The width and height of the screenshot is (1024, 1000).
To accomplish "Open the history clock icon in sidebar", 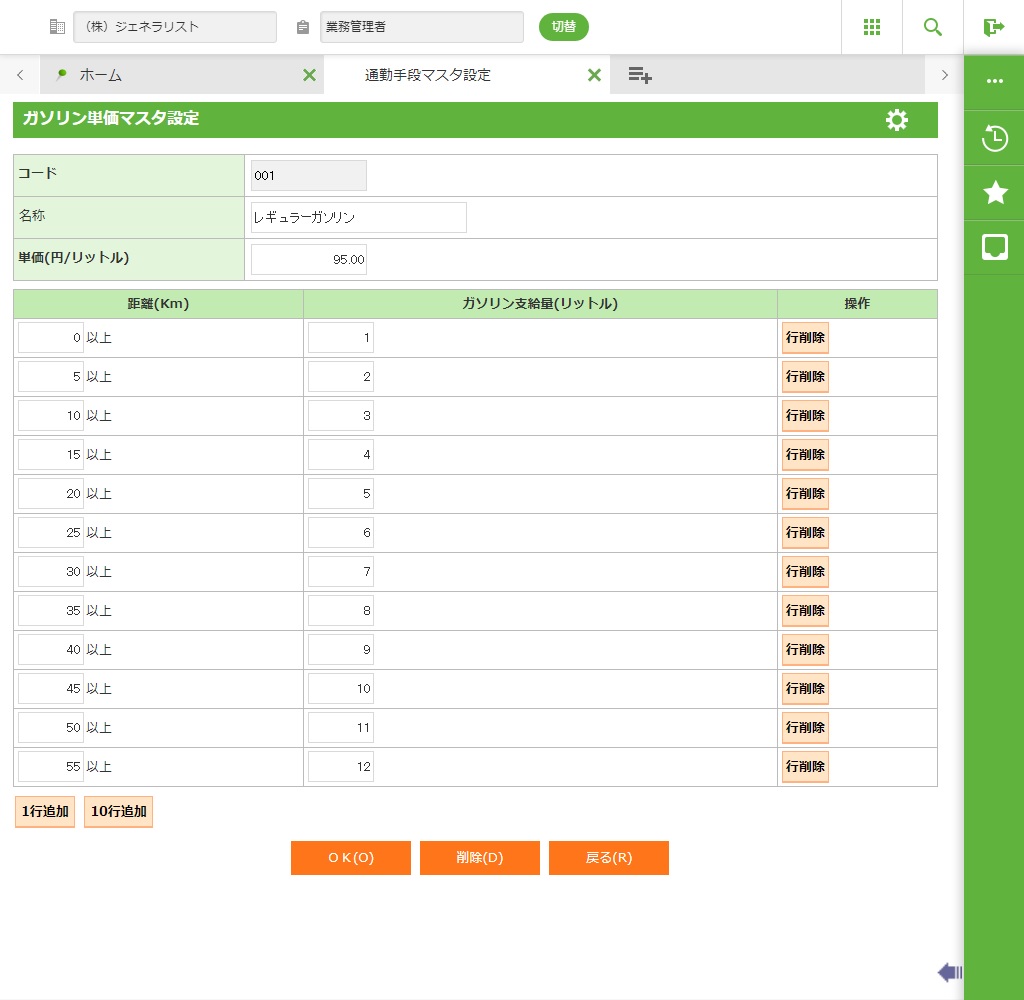I will 995,138.
